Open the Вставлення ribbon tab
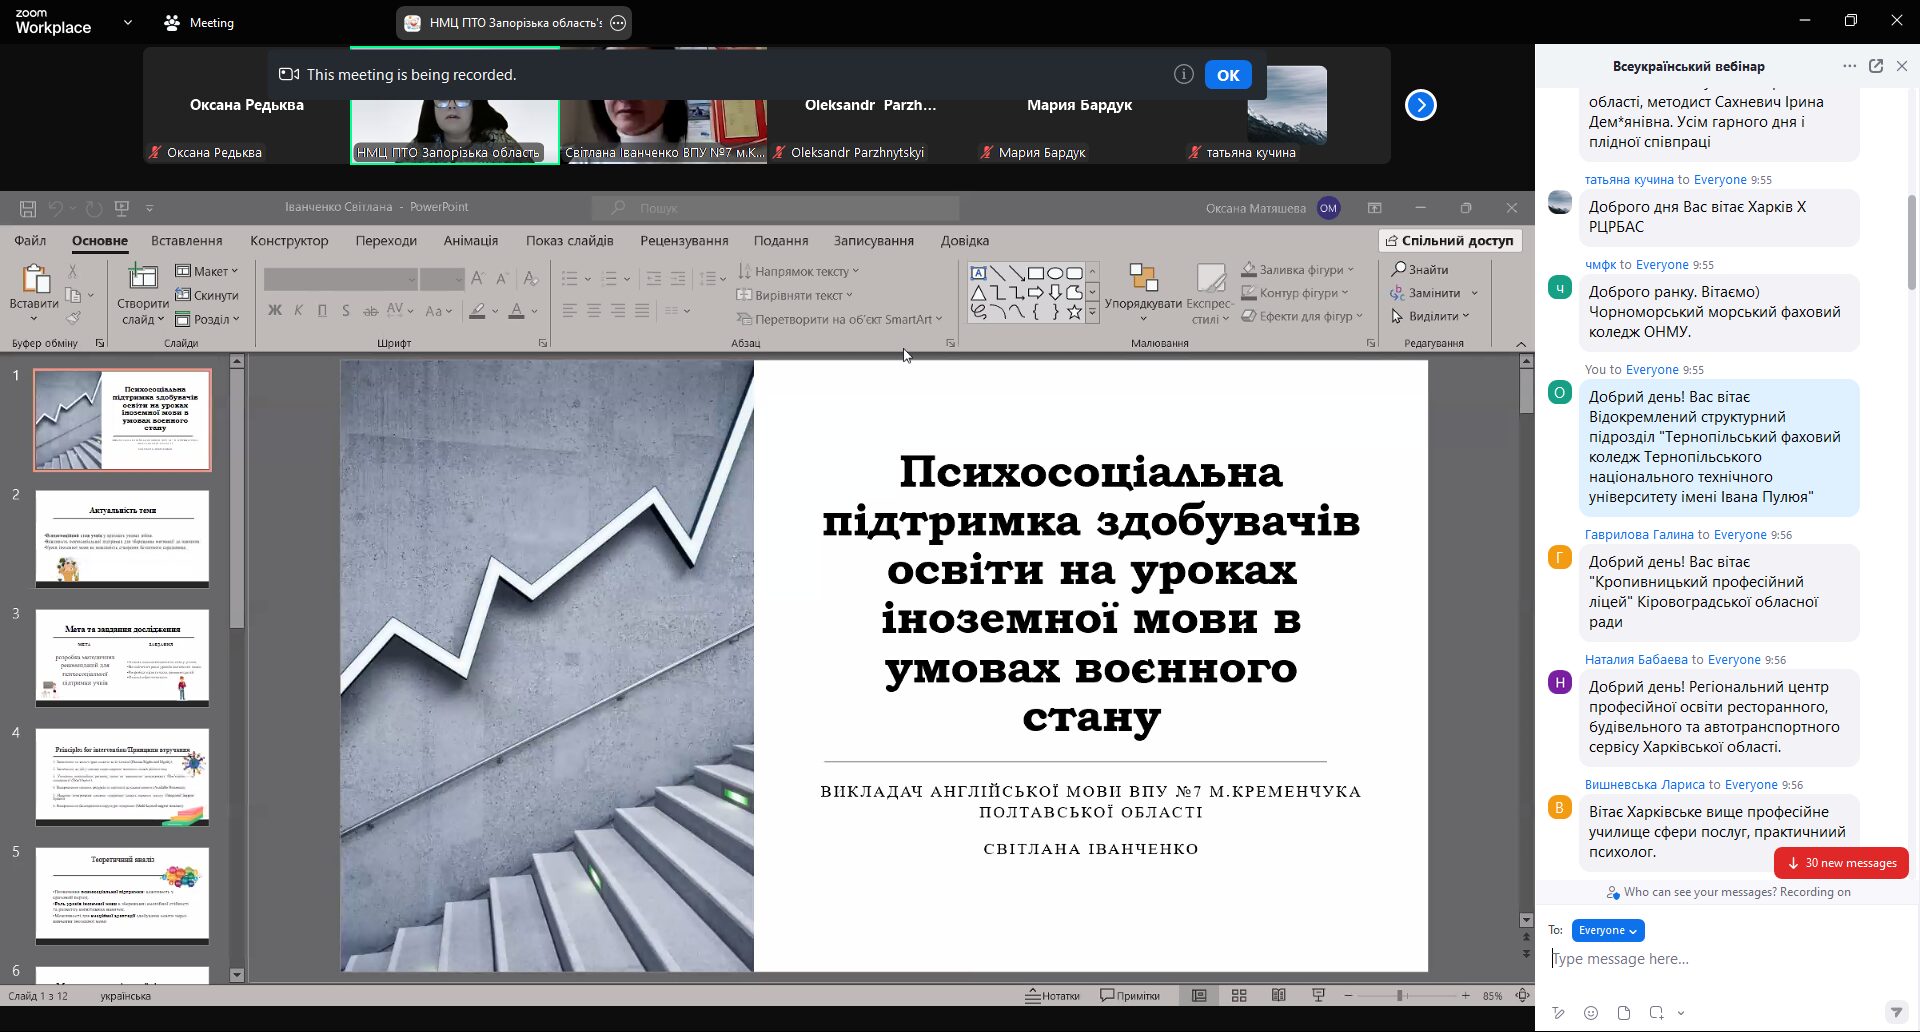The height and width of the screenshot is (1032, 1920). (187, 241)
